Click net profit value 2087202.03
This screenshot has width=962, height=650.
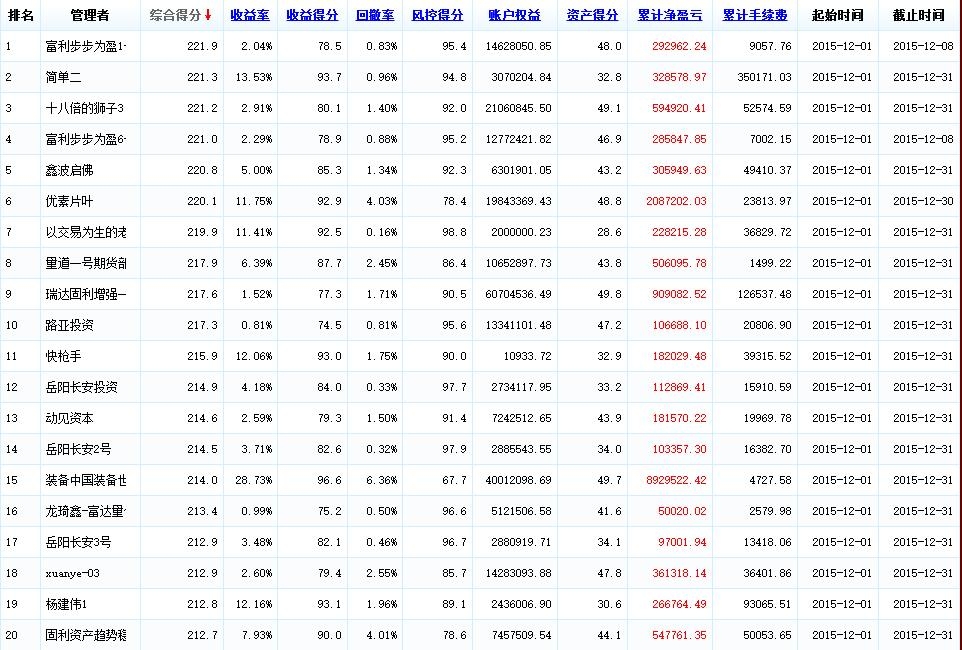[x=676, y=201]
